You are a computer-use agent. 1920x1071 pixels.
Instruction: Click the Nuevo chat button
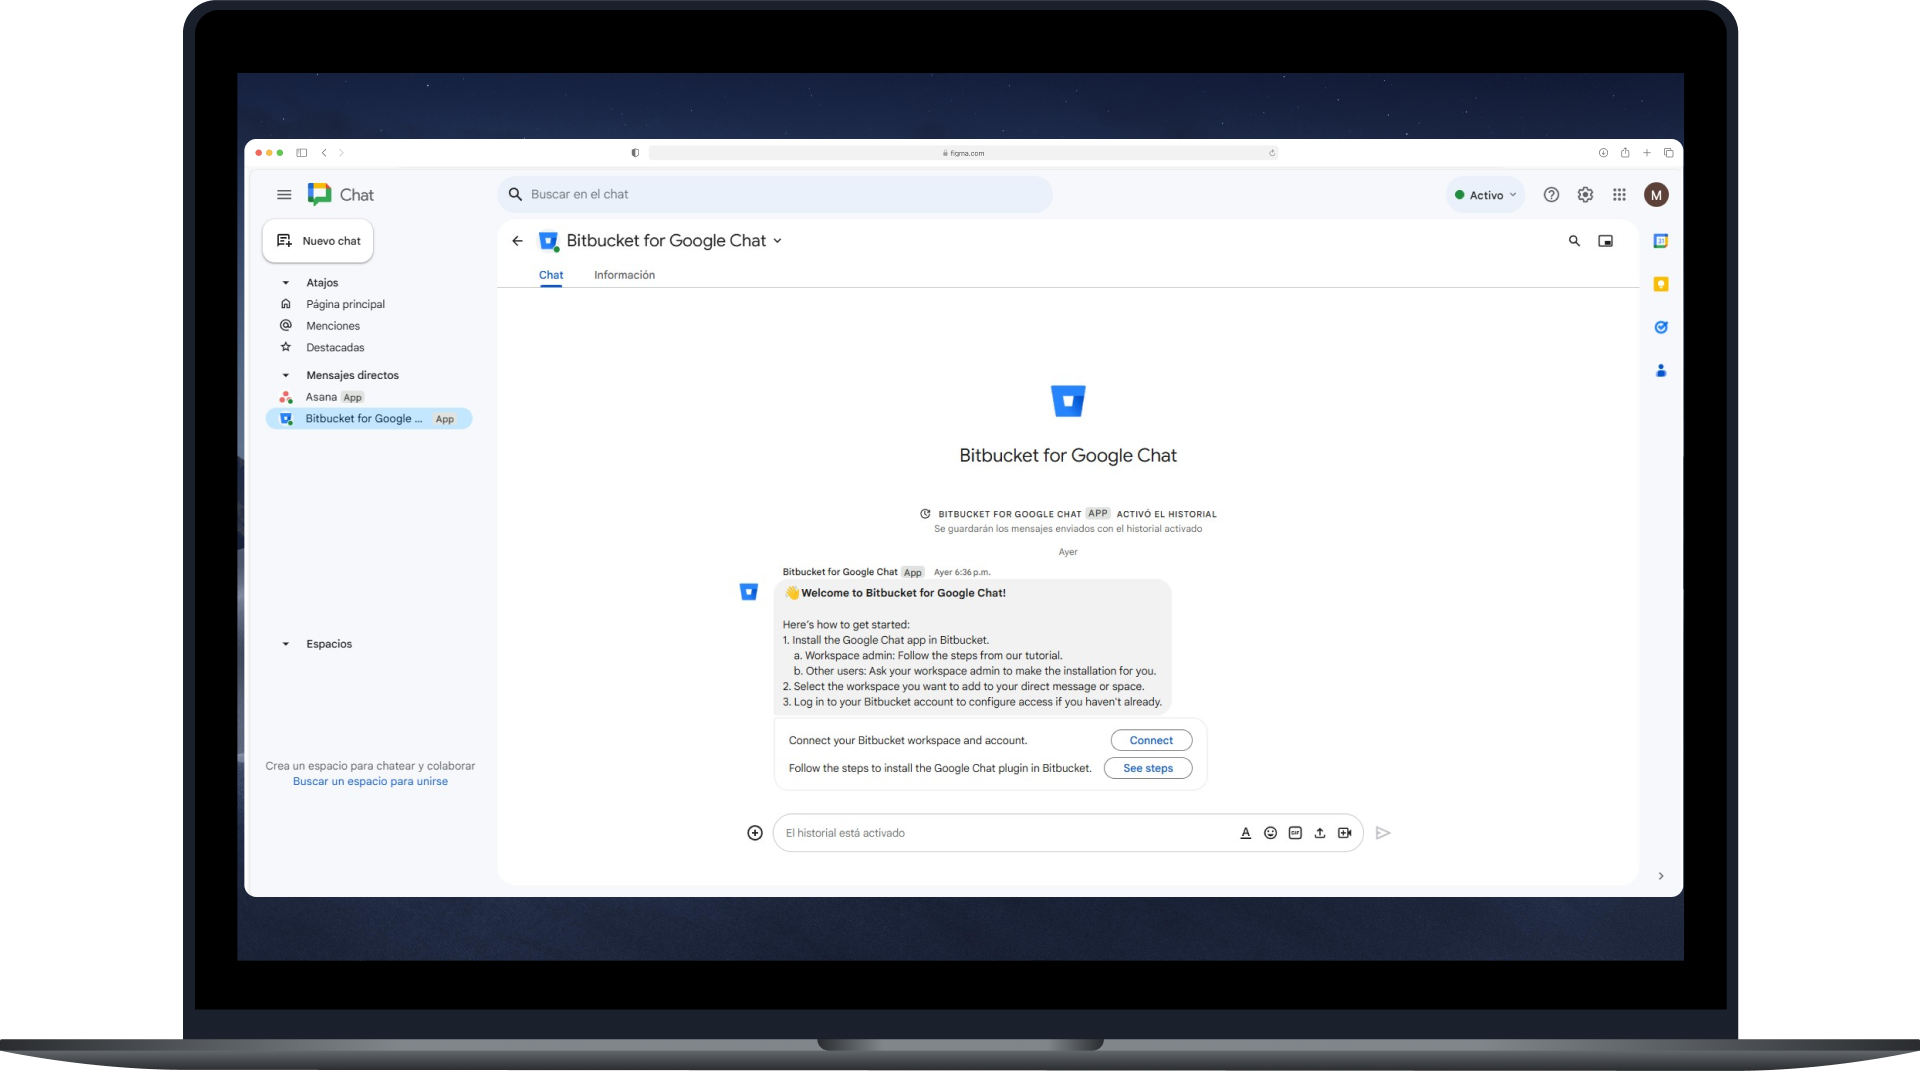318,241
